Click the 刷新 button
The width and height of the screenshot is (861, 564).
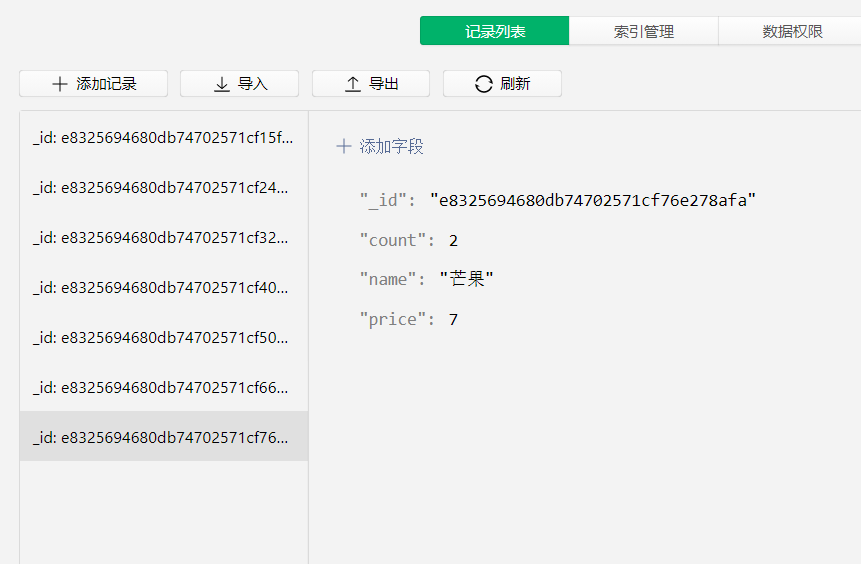pos(502,83)
